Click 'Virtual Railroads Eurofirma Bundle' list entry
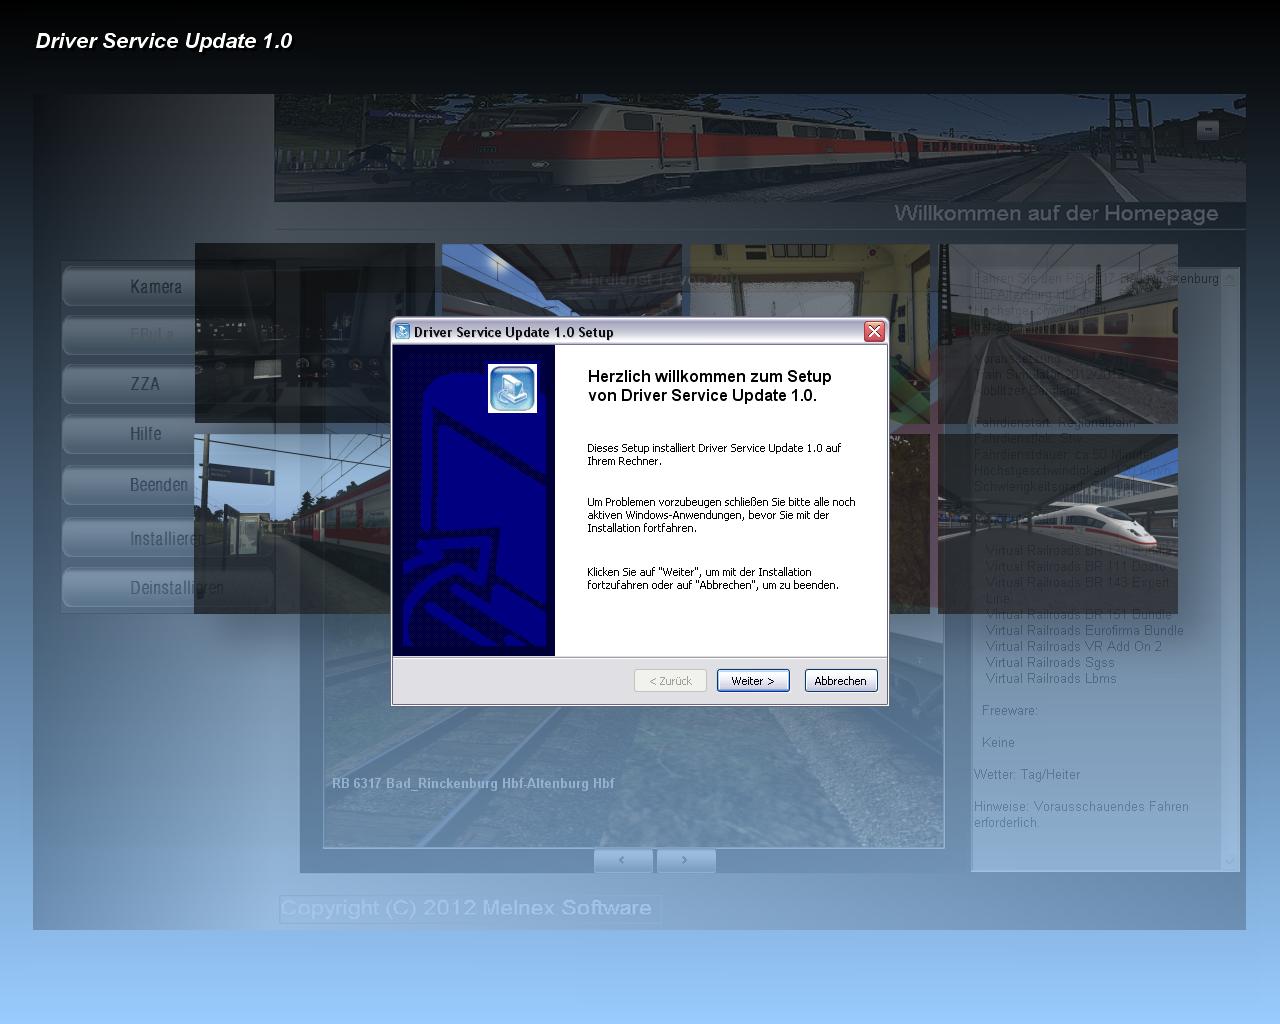Screen dimensions: 1280x1024 1085,630
